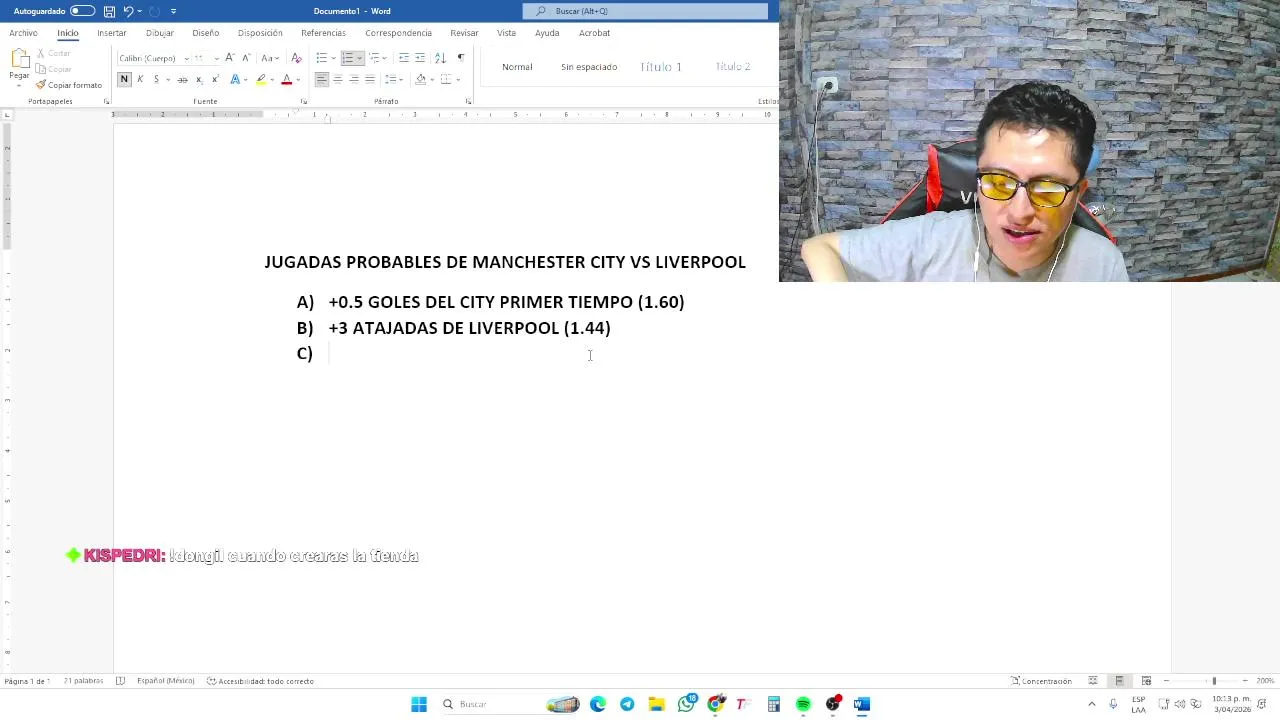Show paragraph marks with pilcrow icon
Image resolution: width=1280 pixels, height=720 pixels.
click(460, 58)
